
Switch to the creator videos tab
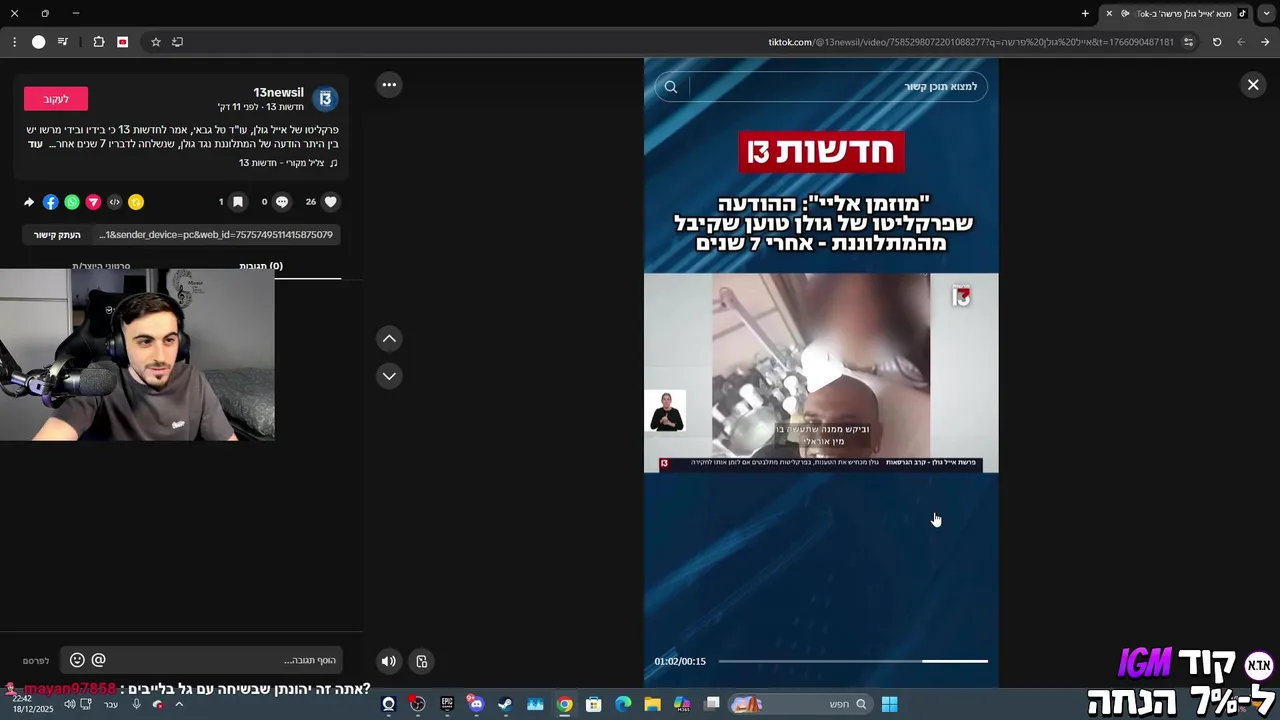click(x=101, y=267)
